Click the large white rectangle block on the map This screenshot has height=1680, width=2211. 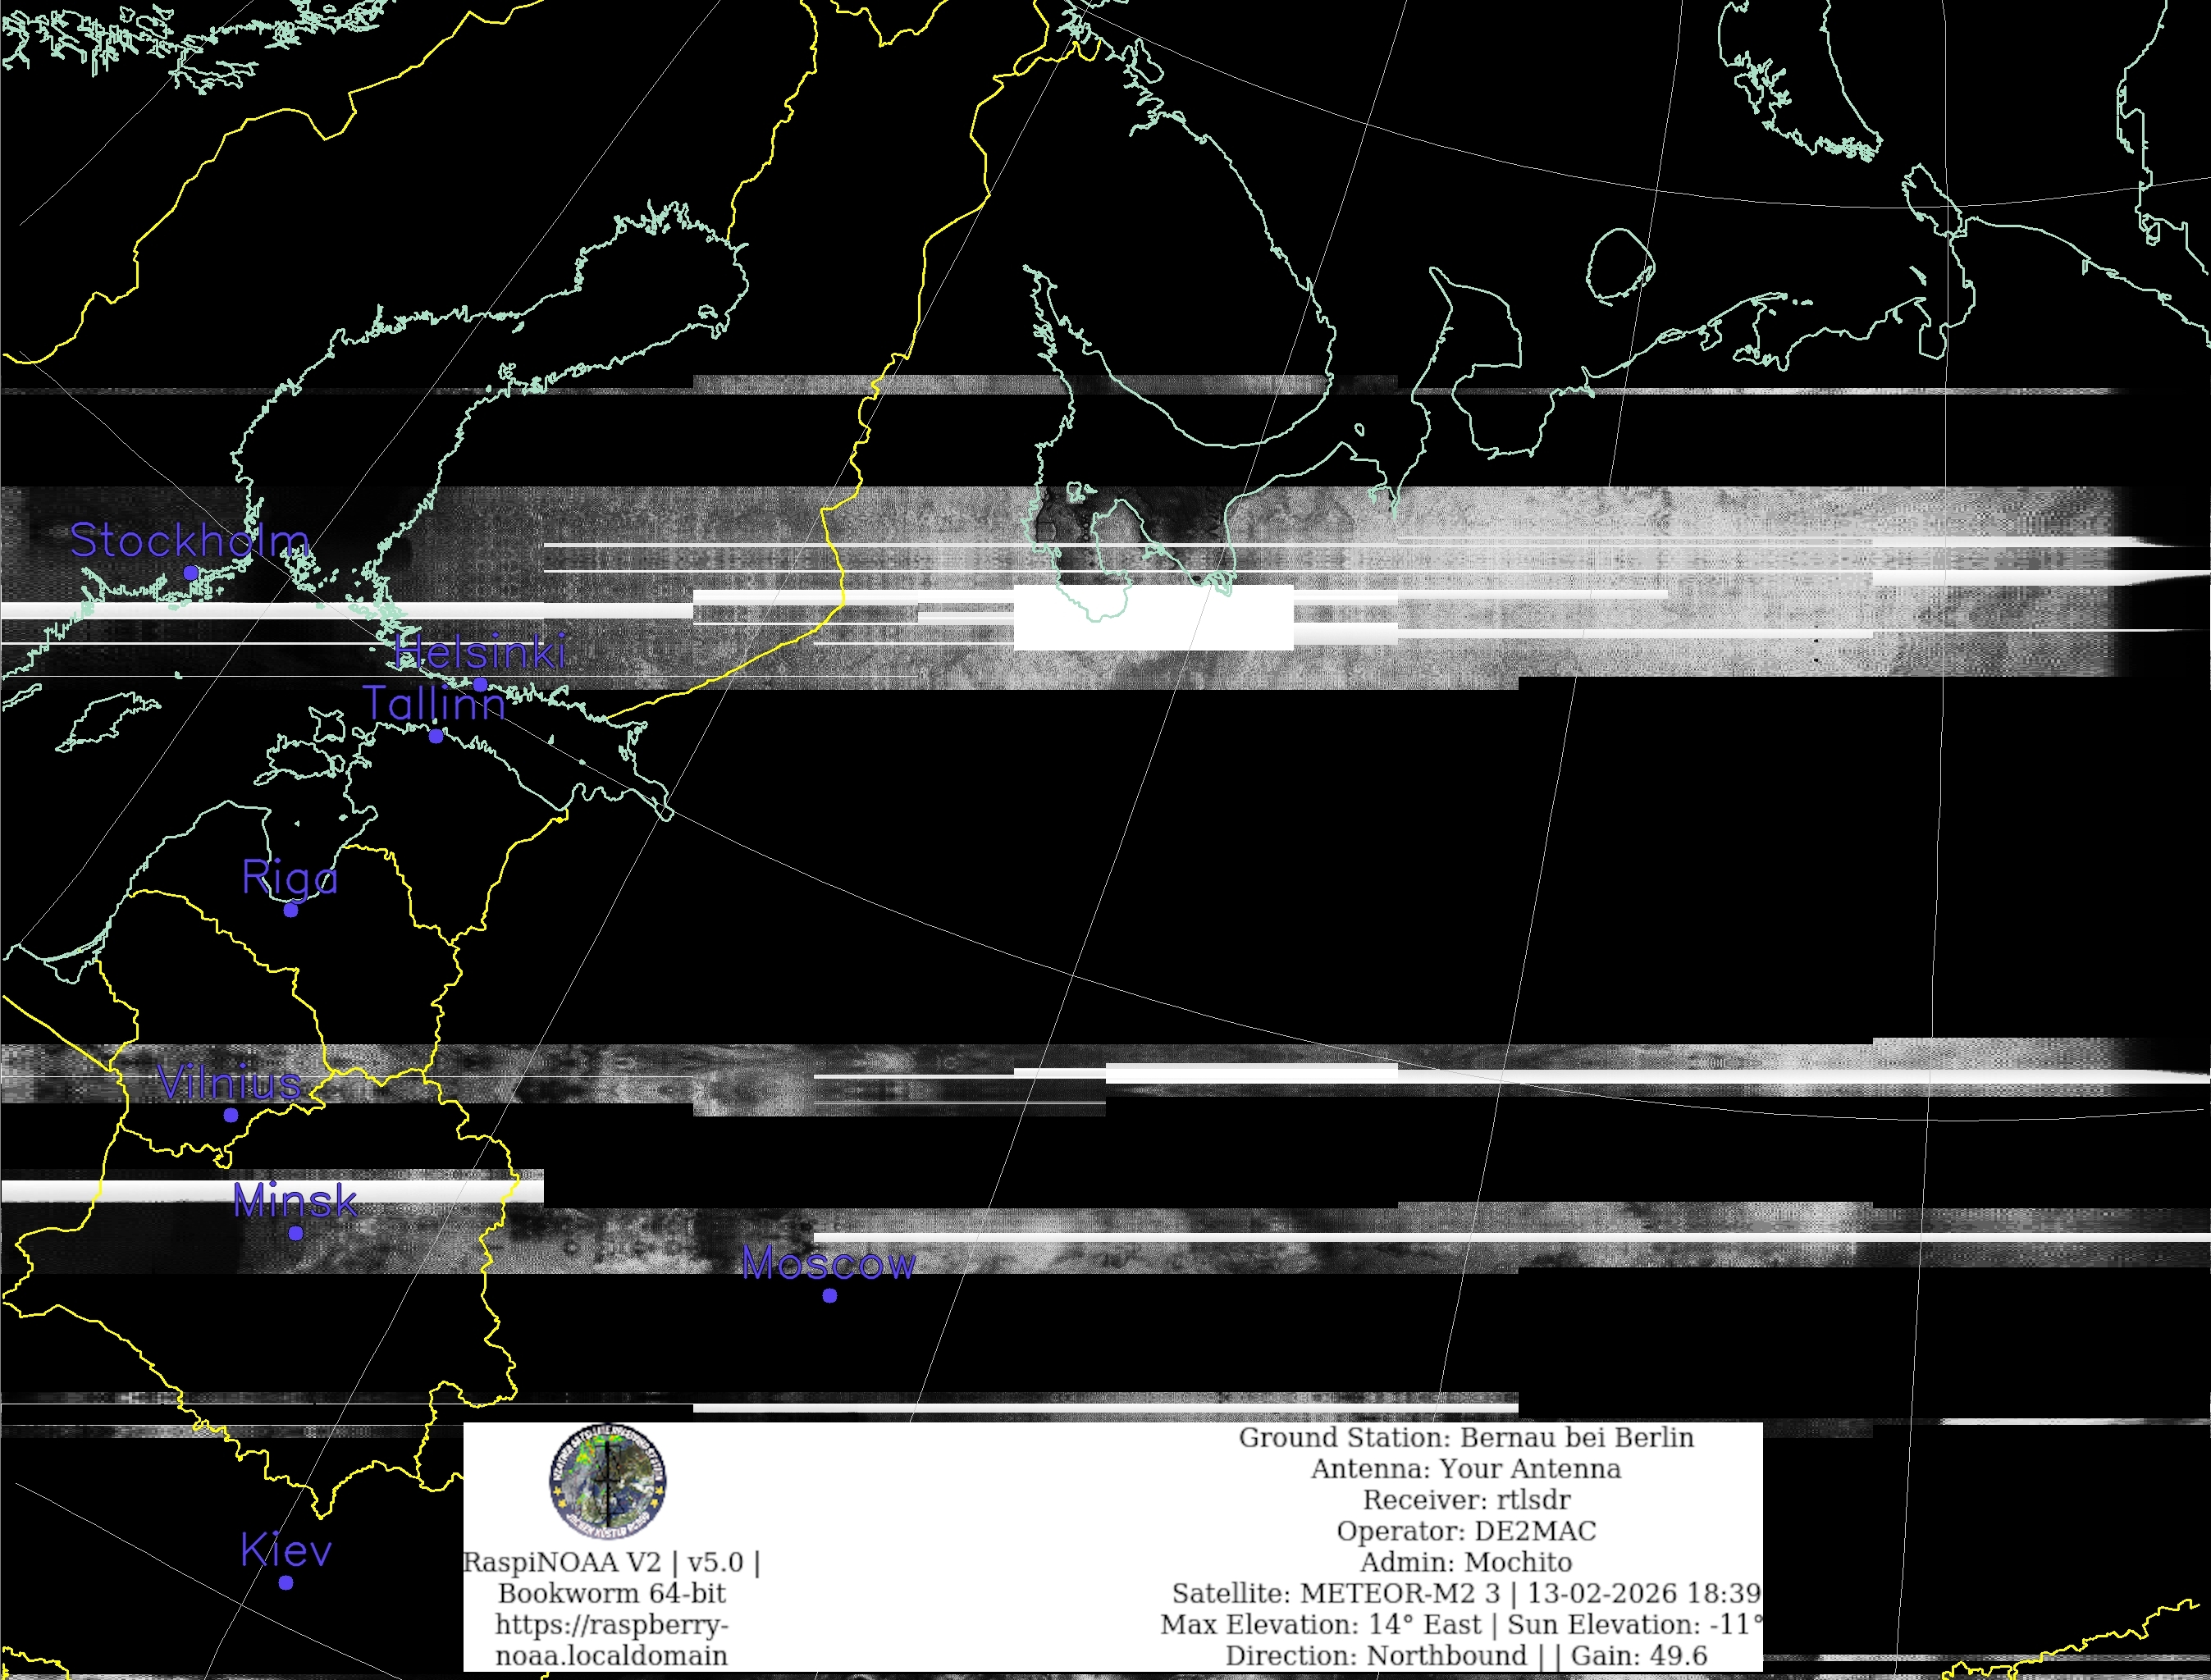click(x=1153, y=618)
